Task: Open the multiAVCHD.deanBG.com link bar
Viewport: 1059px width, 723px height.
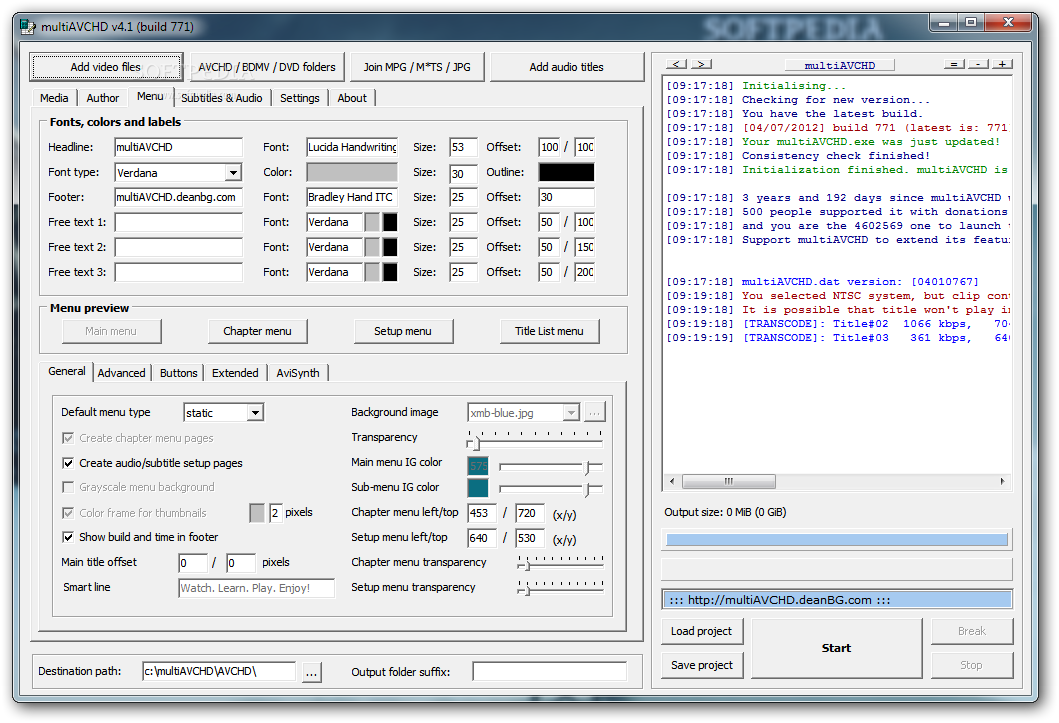Action: pyautogui.click(x=837, y=599)
